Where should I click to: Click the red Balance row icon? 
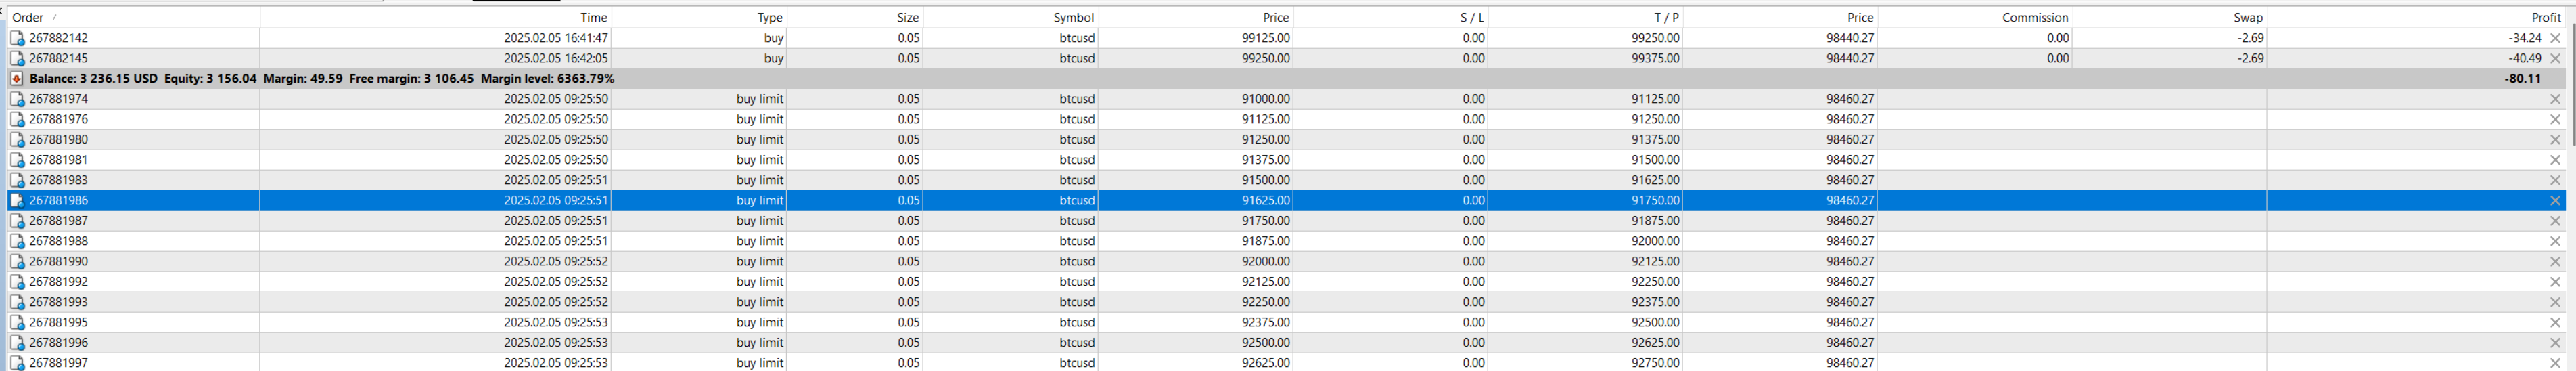tap(17, 79)
